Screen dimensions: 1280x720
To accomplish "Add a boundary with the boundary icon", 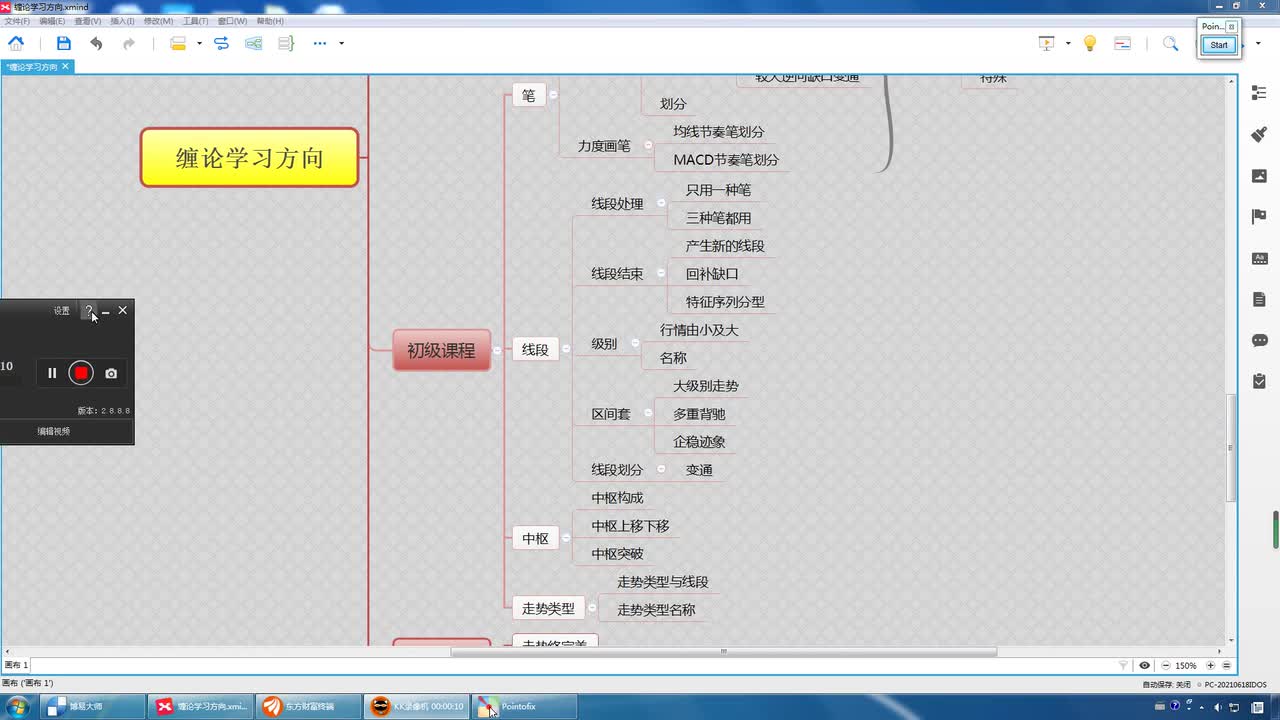I will tap(254, 43).
